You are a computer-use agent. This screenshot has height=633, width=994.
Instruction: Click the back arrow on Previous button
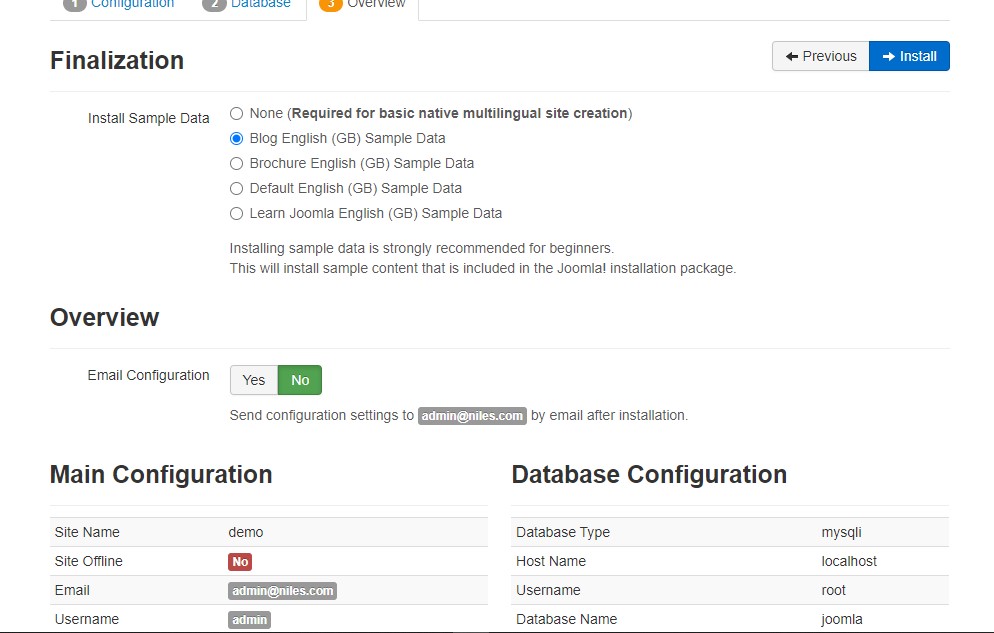793,56
